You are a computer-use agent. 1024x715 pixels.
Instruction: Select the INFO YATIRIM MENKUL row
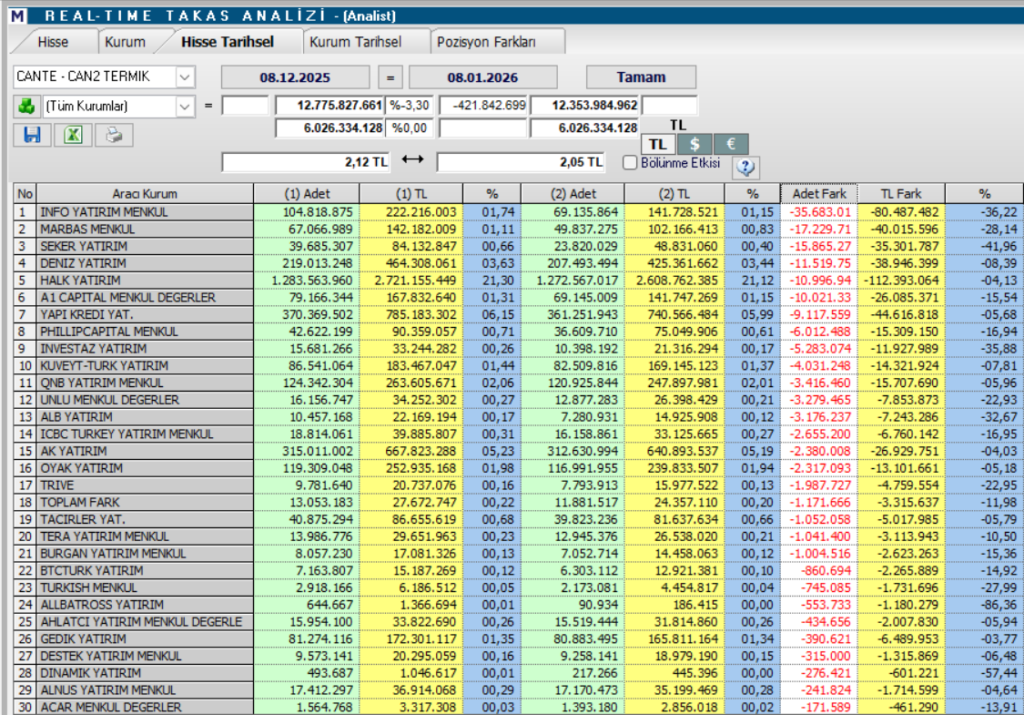[x=519, y=212]
